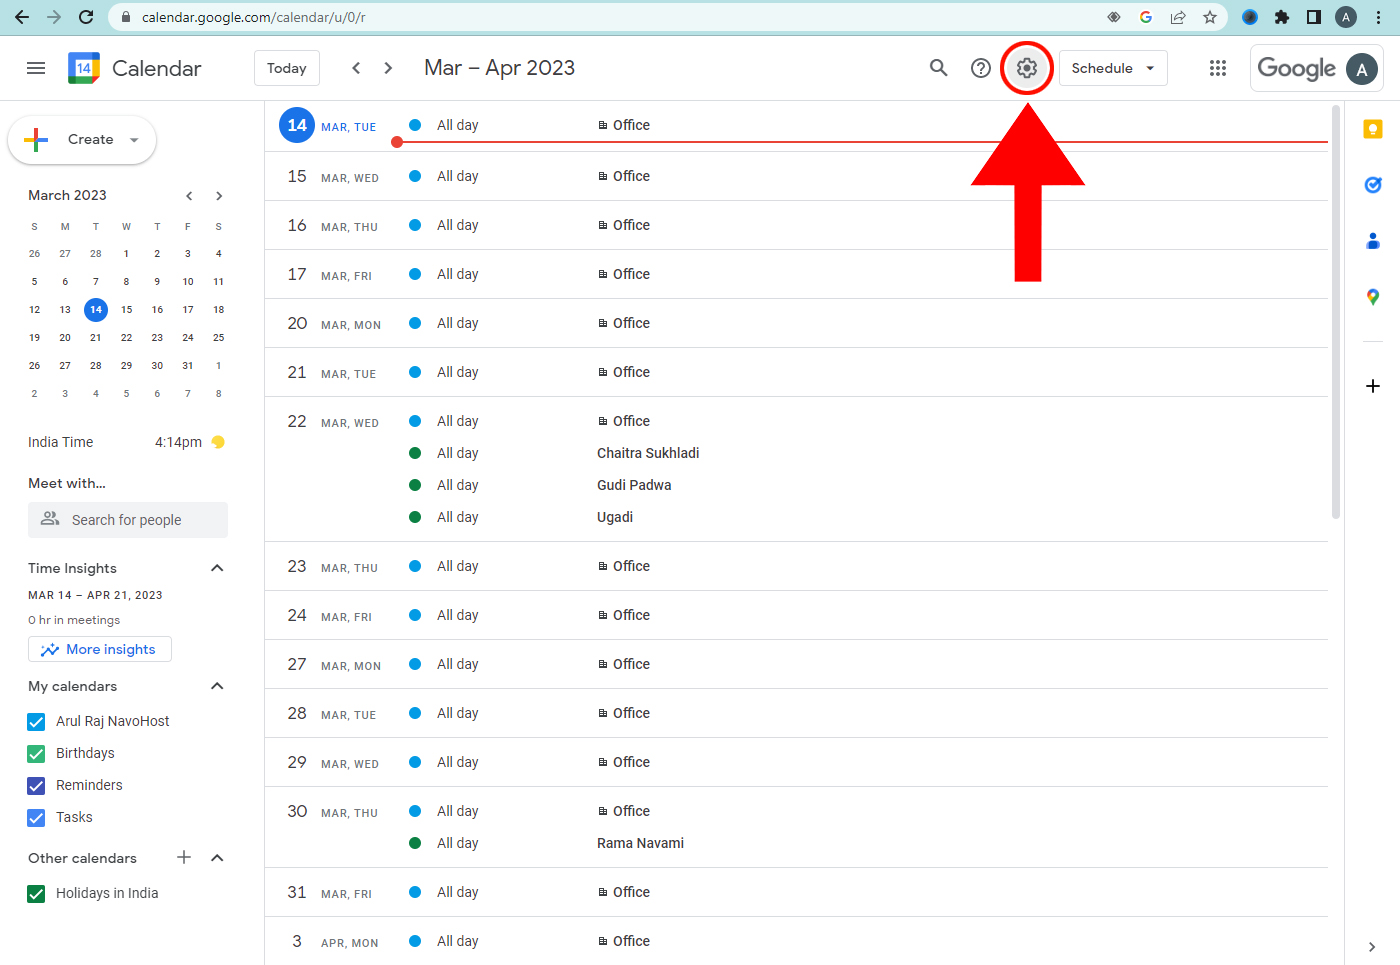Click the search magnifier icon
Viewport: 1400px width, 965px height.
pos(938,68)
